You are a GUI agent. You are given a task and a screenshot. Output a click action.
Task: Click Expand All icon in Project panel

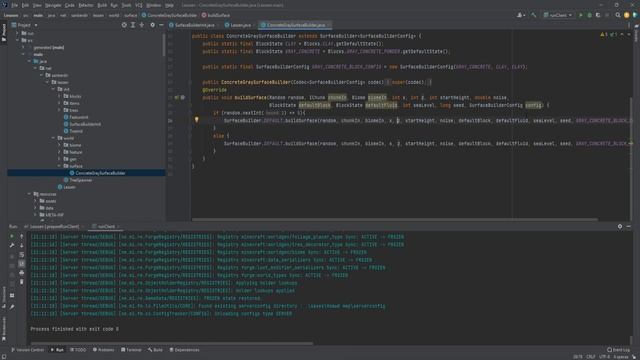133,25
